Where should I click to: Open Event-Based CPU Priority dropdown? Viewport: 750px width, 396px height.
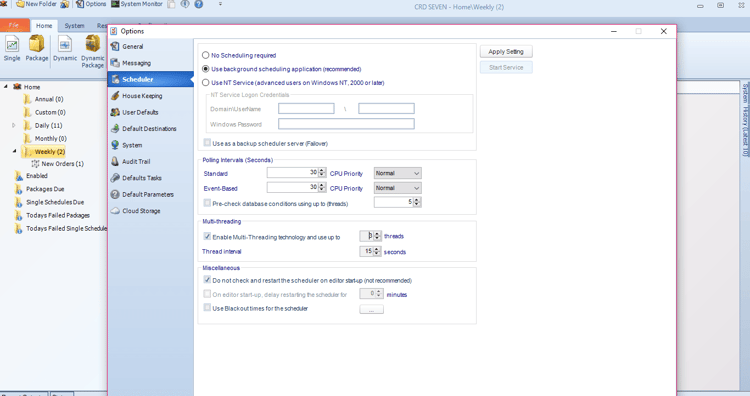397,188
